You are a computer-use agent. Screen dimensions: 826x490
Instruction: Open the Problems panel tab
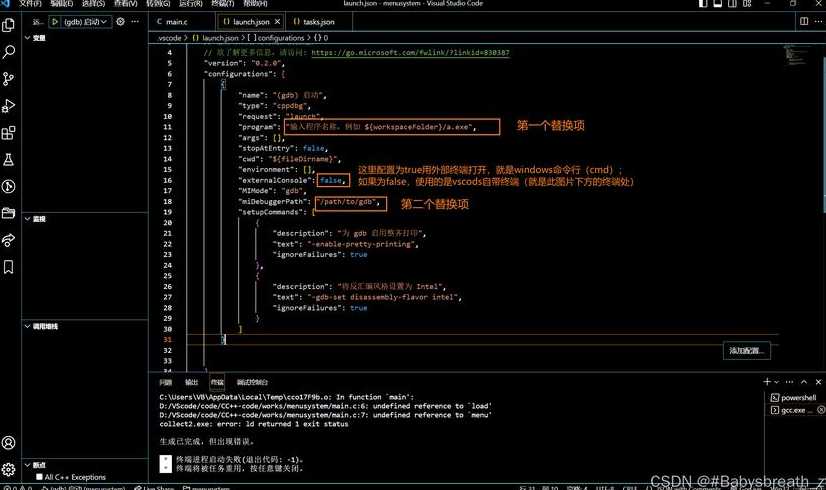pyautogui.click(x=166, y=382)
